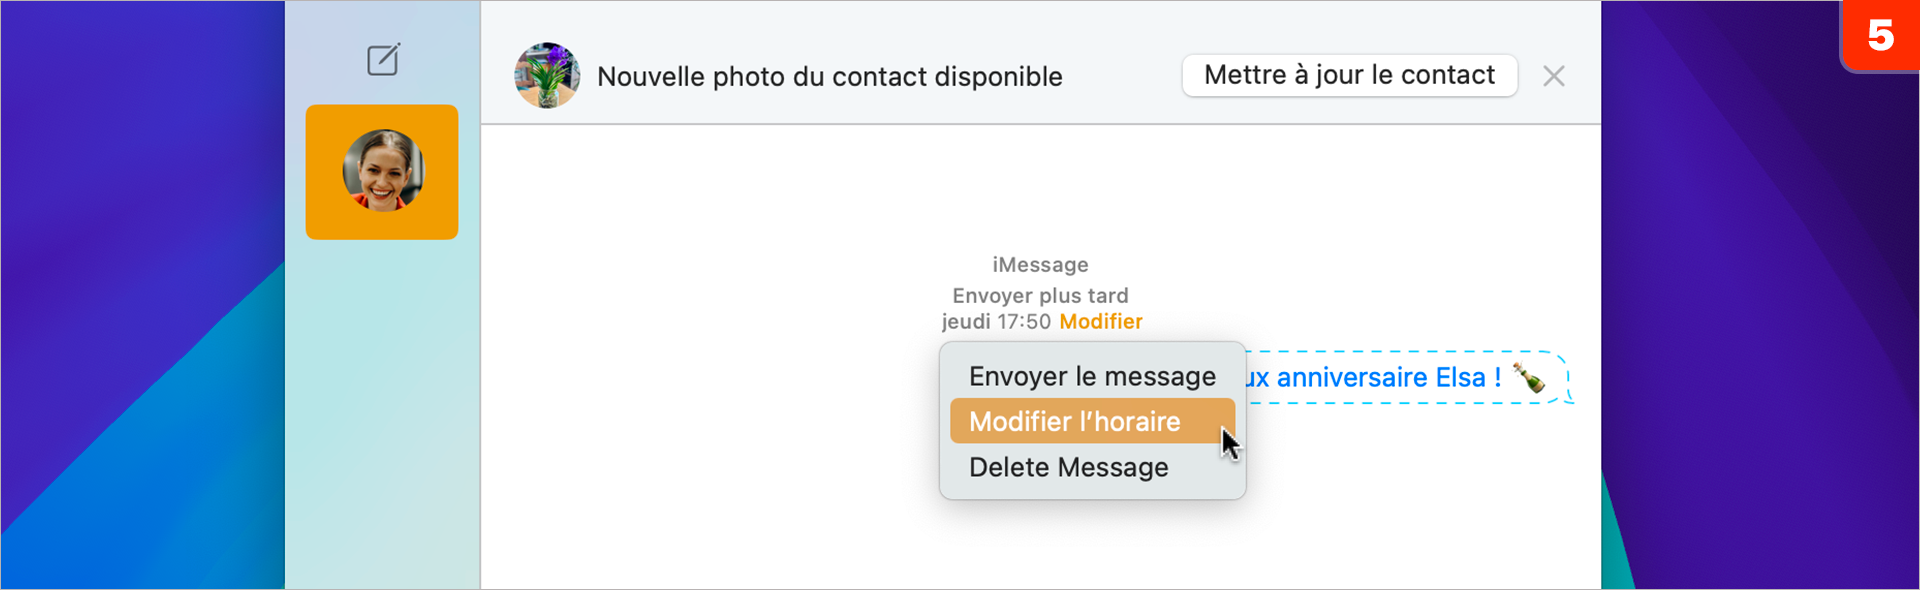Image resolution: width=1920 pixels, height=590 pixels.
Task: Click the Envoyer plus tard label
Action: pyautogui.click(x=1040, y=295)
